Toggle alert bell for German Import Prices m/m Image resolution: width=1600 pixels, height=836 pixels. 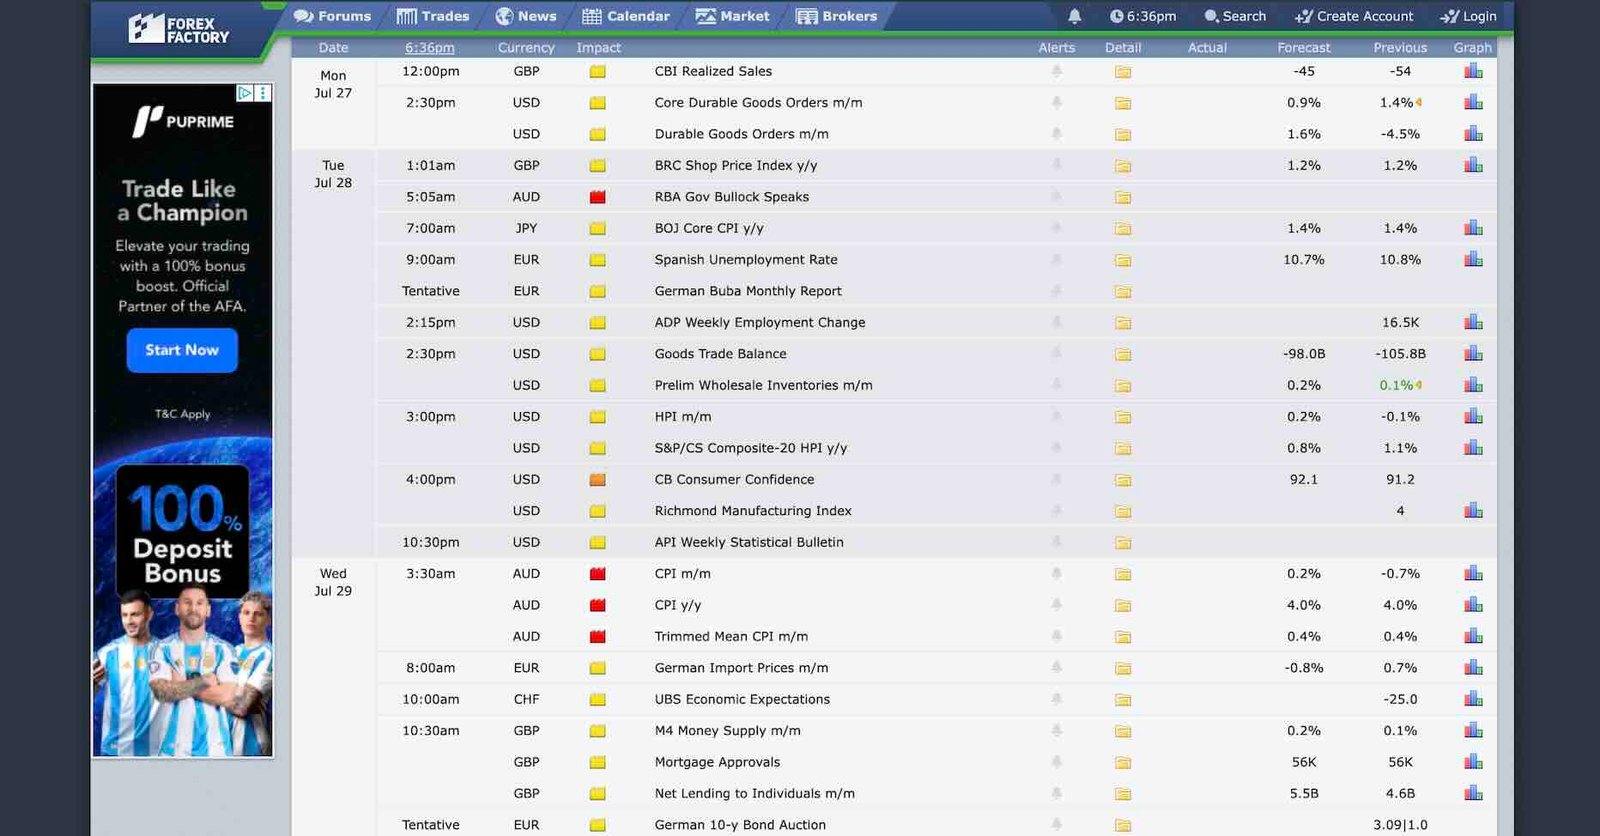[x=1056, y=667]
